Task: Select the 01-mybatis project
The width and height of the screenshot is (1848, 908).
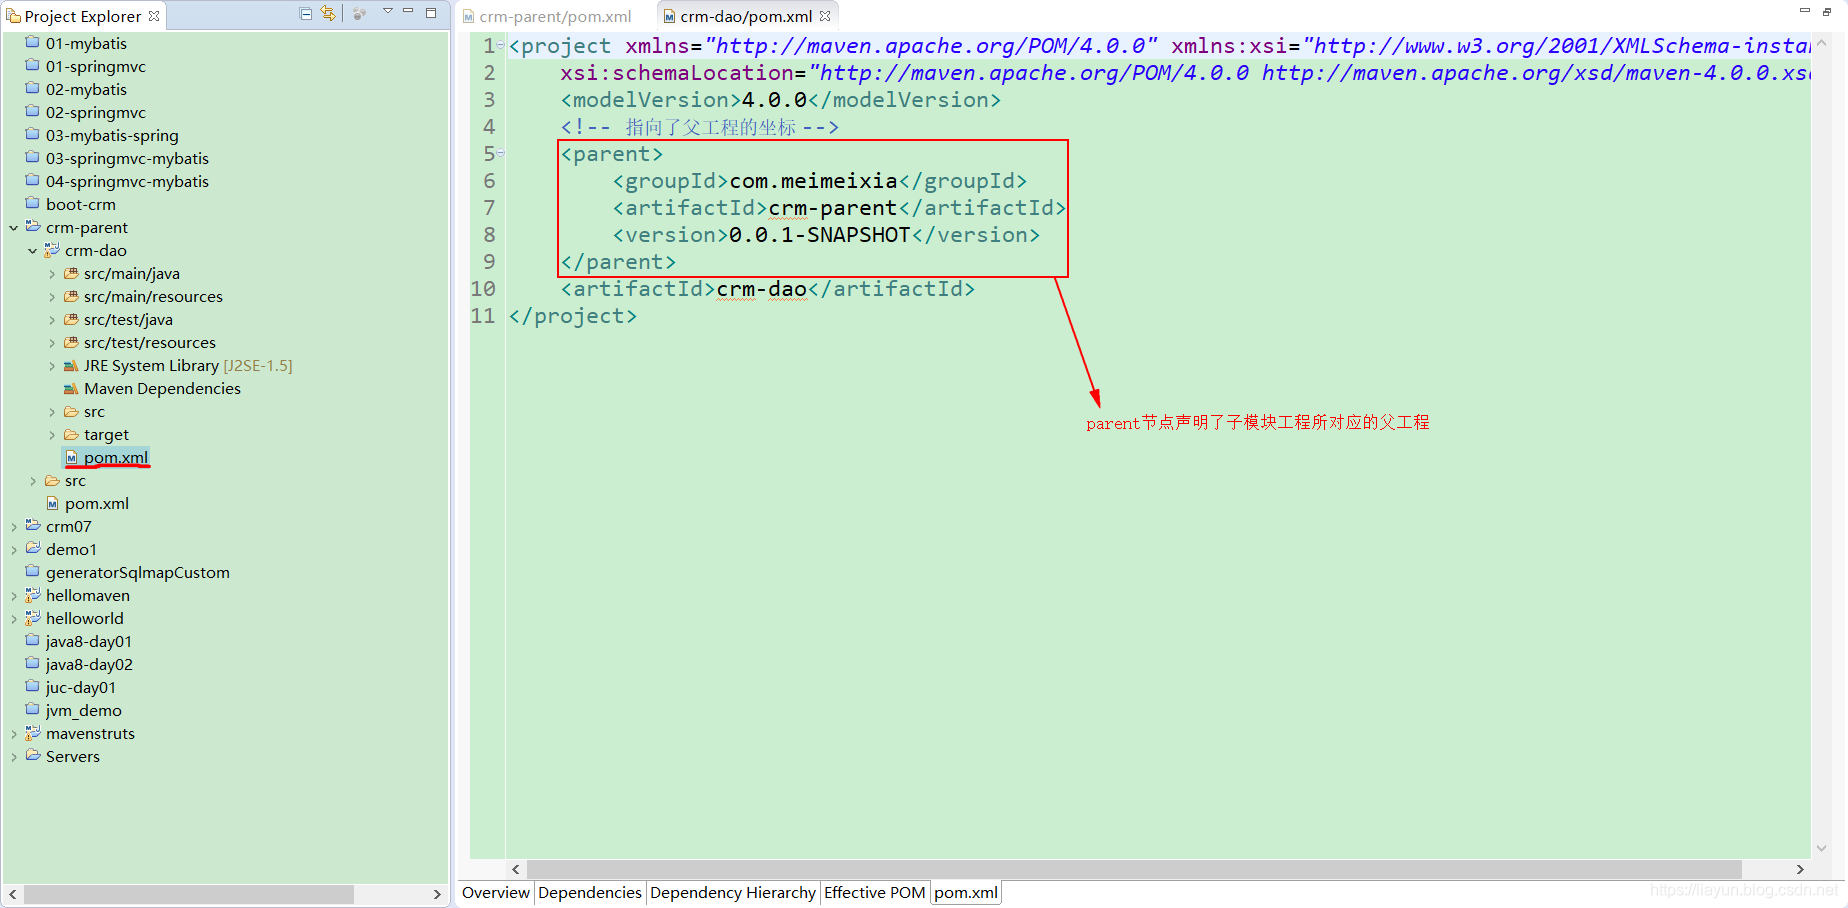Action: [x=86, y=44]
